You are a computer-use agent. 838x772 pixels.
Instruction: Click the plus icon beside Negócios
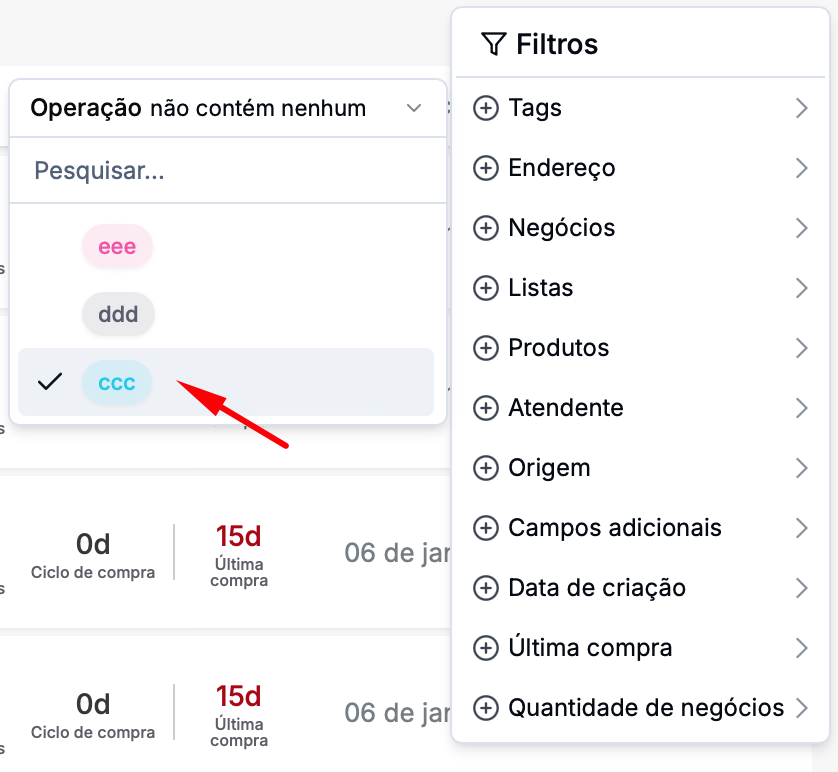click(x=485, y=228)
